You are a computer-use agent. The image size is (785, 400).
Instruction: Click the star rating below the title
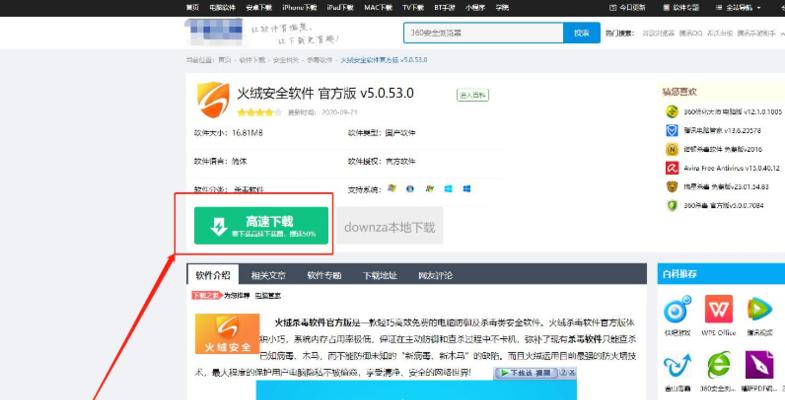(259, 112)
